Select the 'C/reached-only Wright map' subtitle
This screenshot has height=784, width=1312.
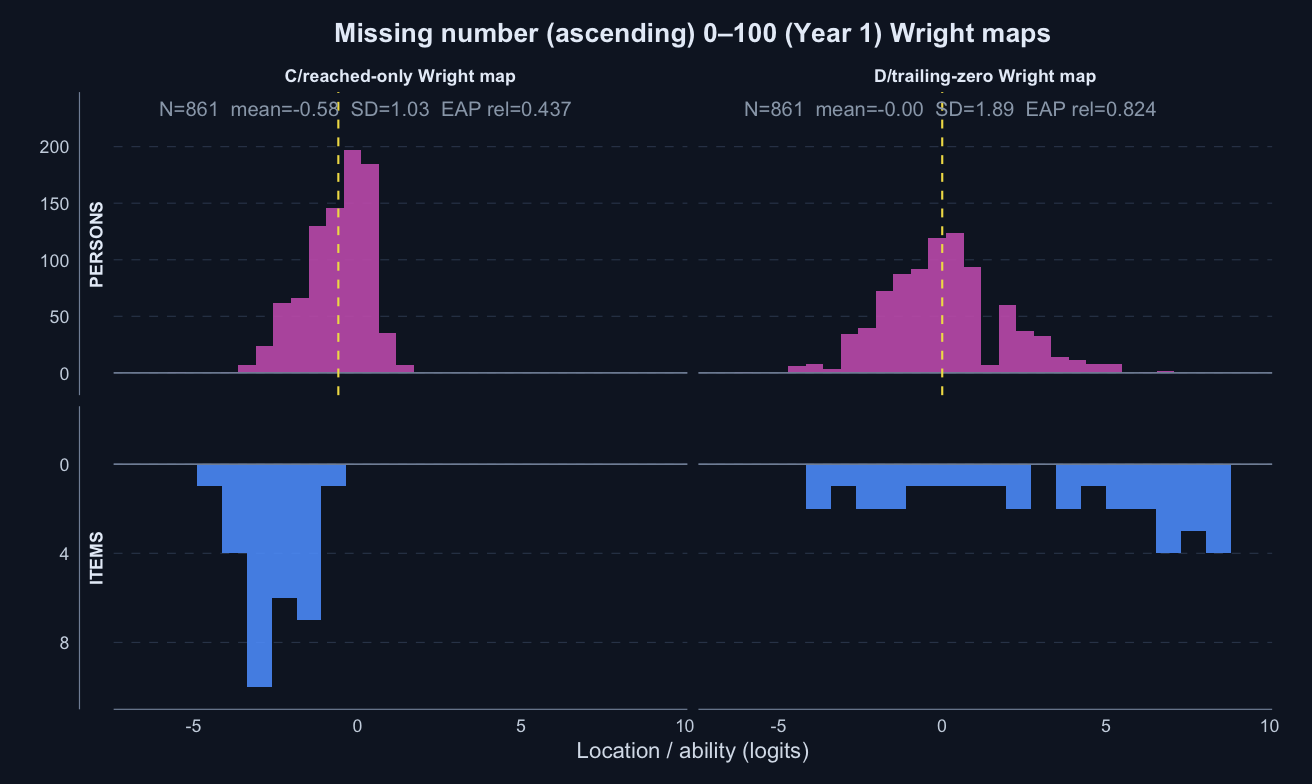coord(400,76)
